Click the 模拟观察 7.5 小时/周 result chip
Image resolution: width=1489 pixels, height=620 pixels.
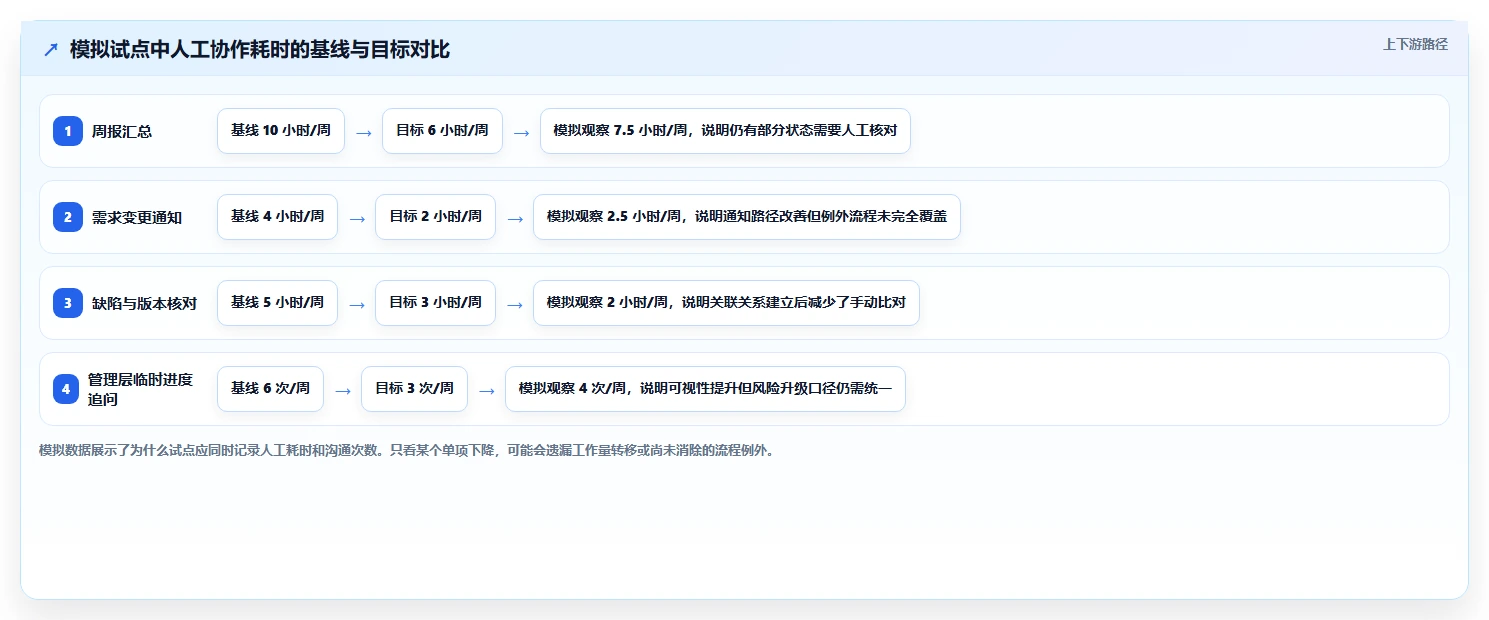725,131
